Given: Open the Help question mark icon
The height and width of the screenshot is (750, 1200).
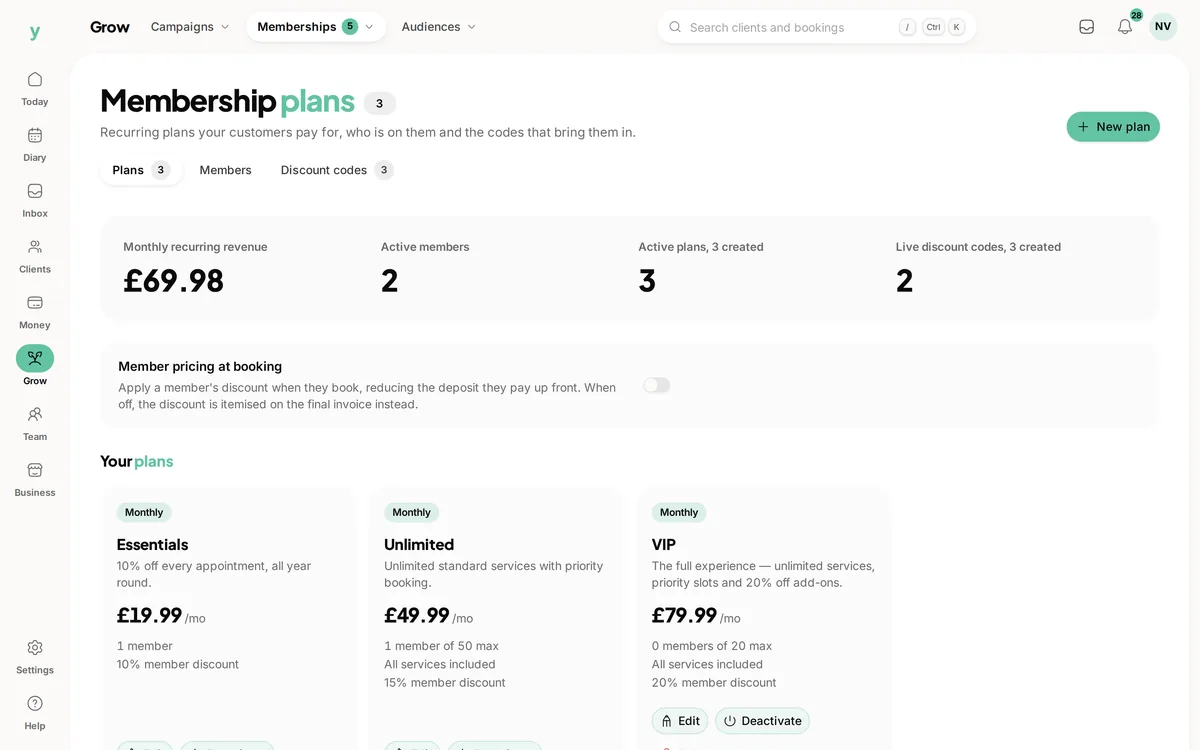Looking at the screenshot, I should click(x=35, y=703).
